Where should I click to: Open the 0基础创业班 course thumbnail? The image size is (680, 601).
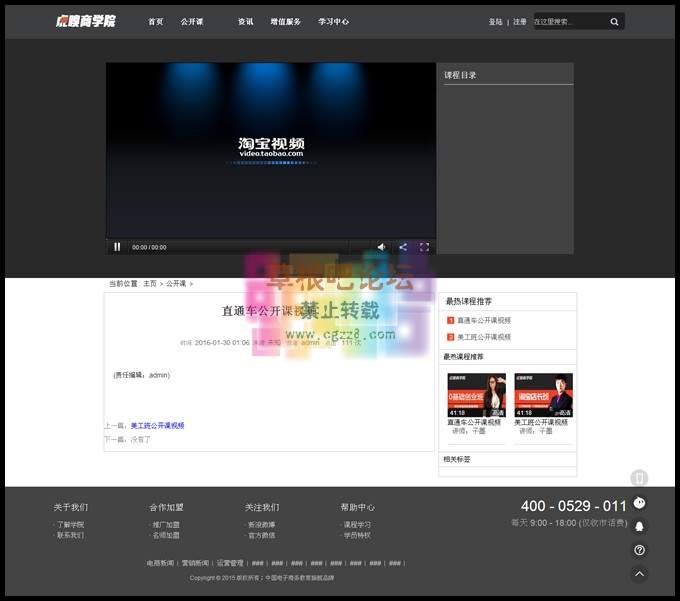[477, 395]
